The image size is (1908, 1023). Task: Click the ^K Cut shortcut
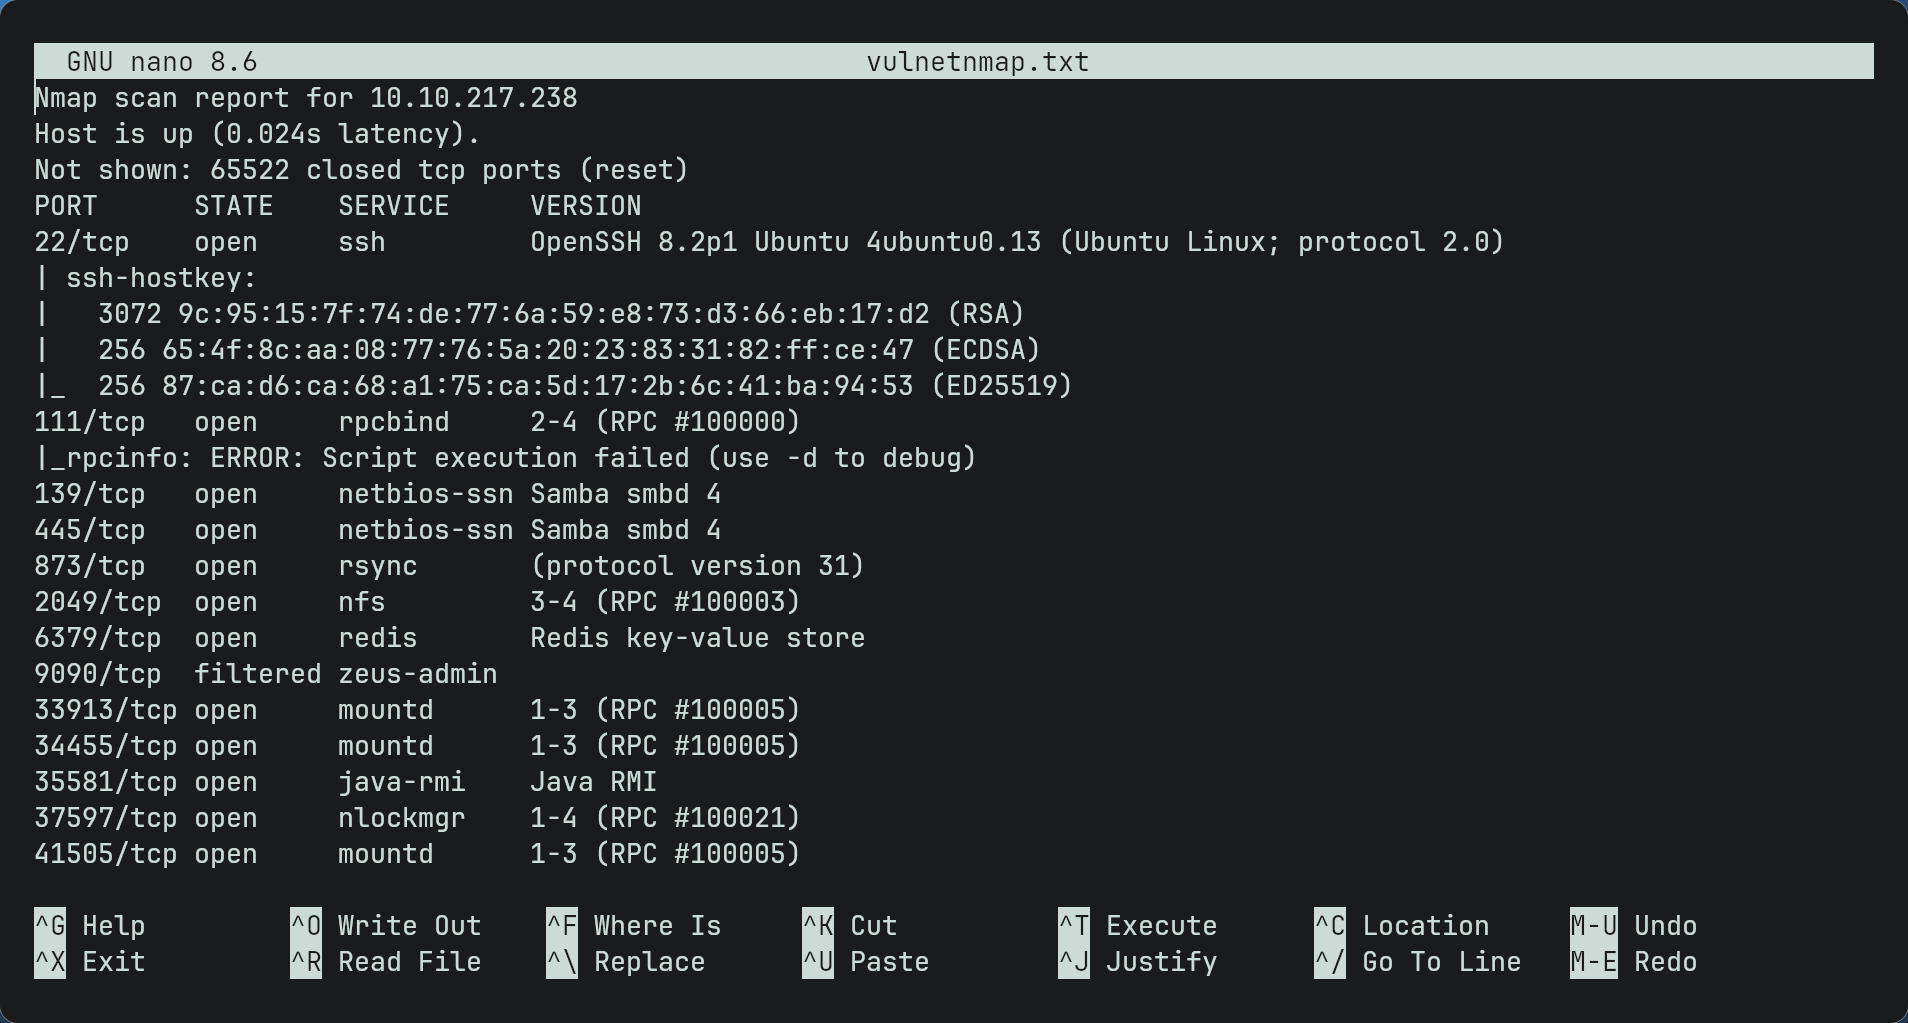pos(850,926)
